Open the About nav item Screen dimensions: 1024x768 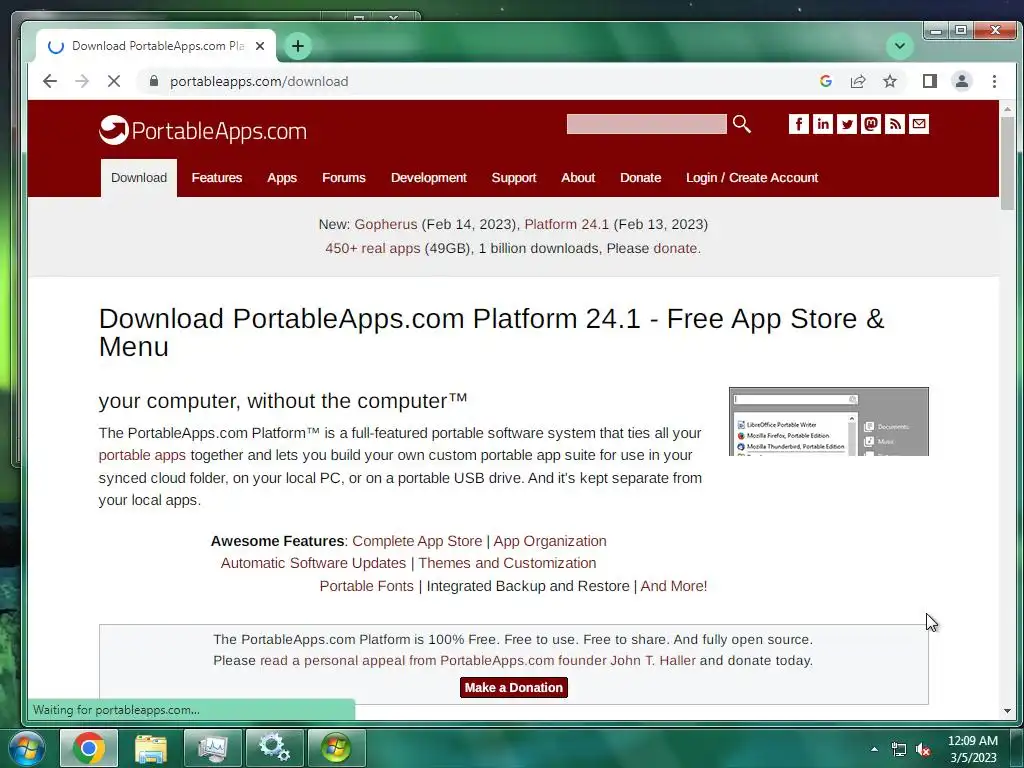pyautogui.click(x=578, y=178)
